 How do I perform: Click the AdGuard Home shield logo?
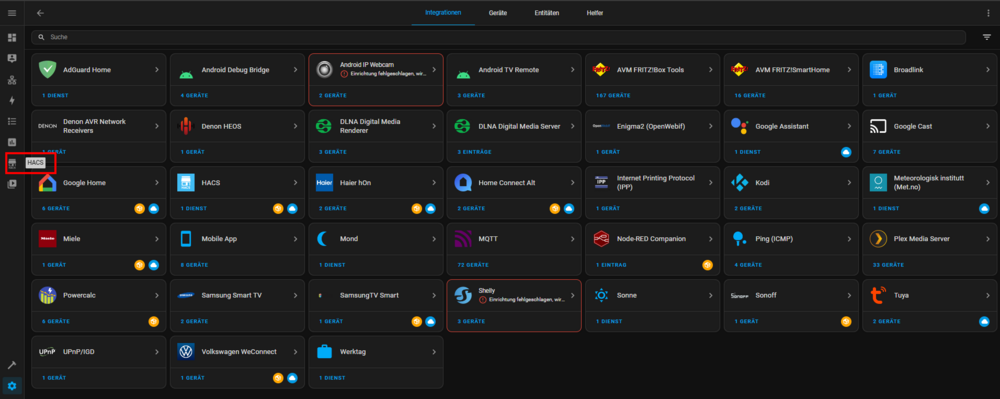click(x=47, y=69)
